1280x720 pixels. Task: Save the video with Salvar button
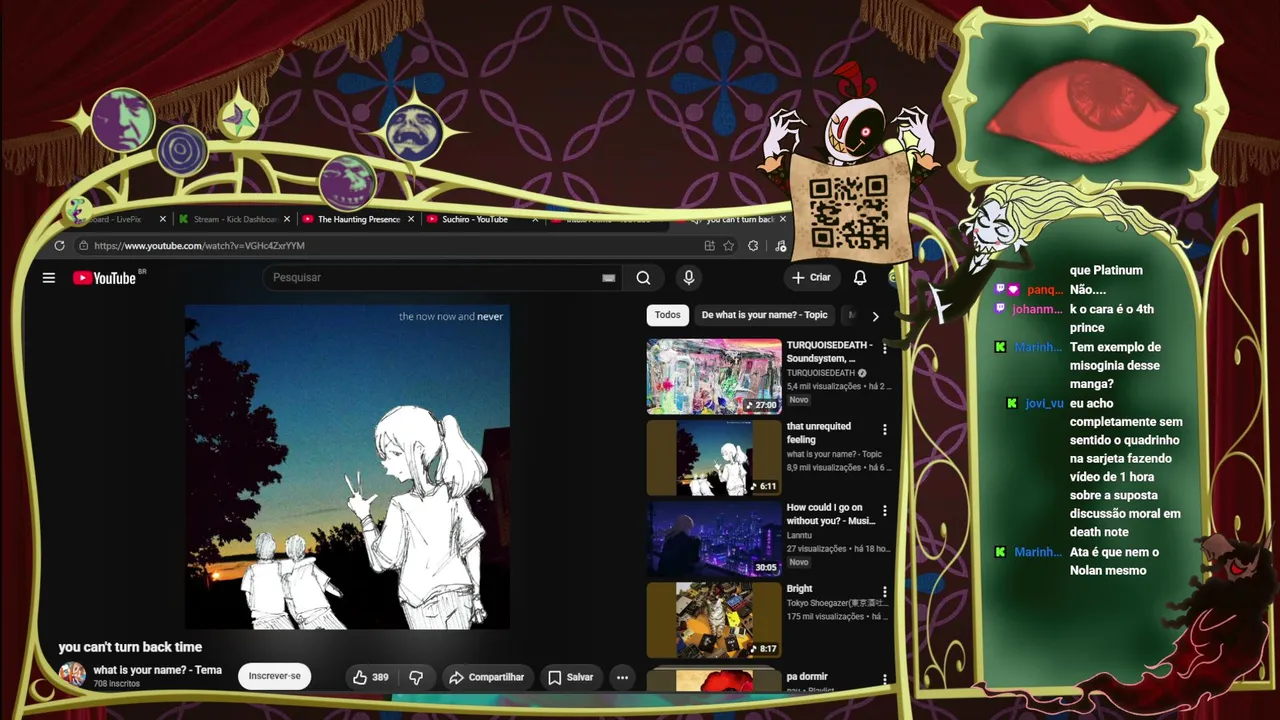tap(570, 677)
